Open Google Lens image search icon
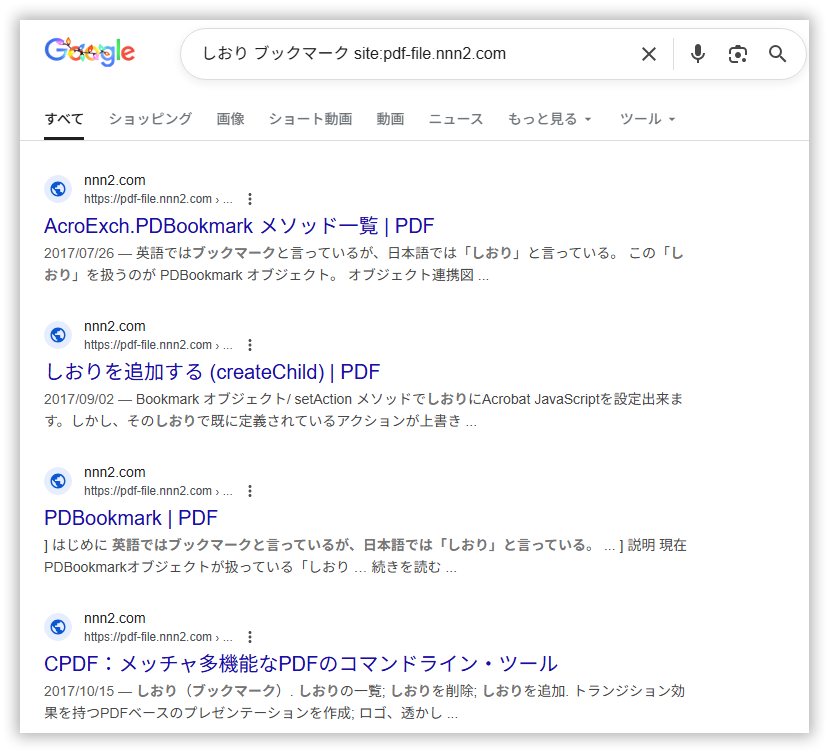 (x=738, y=54)
